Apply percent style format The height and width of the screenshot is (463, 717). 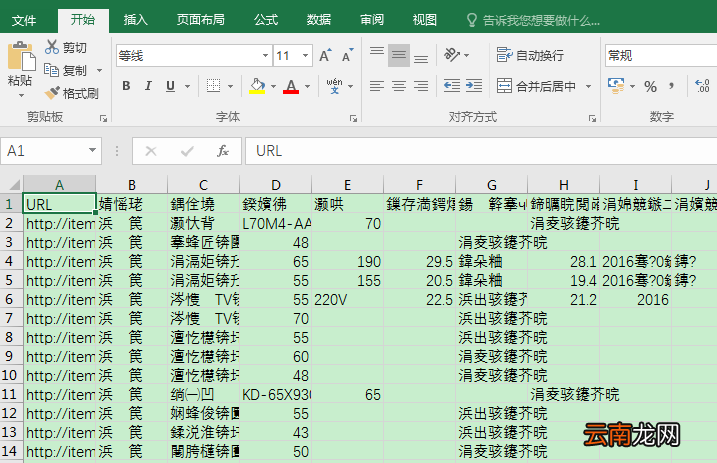pos(650,86)
